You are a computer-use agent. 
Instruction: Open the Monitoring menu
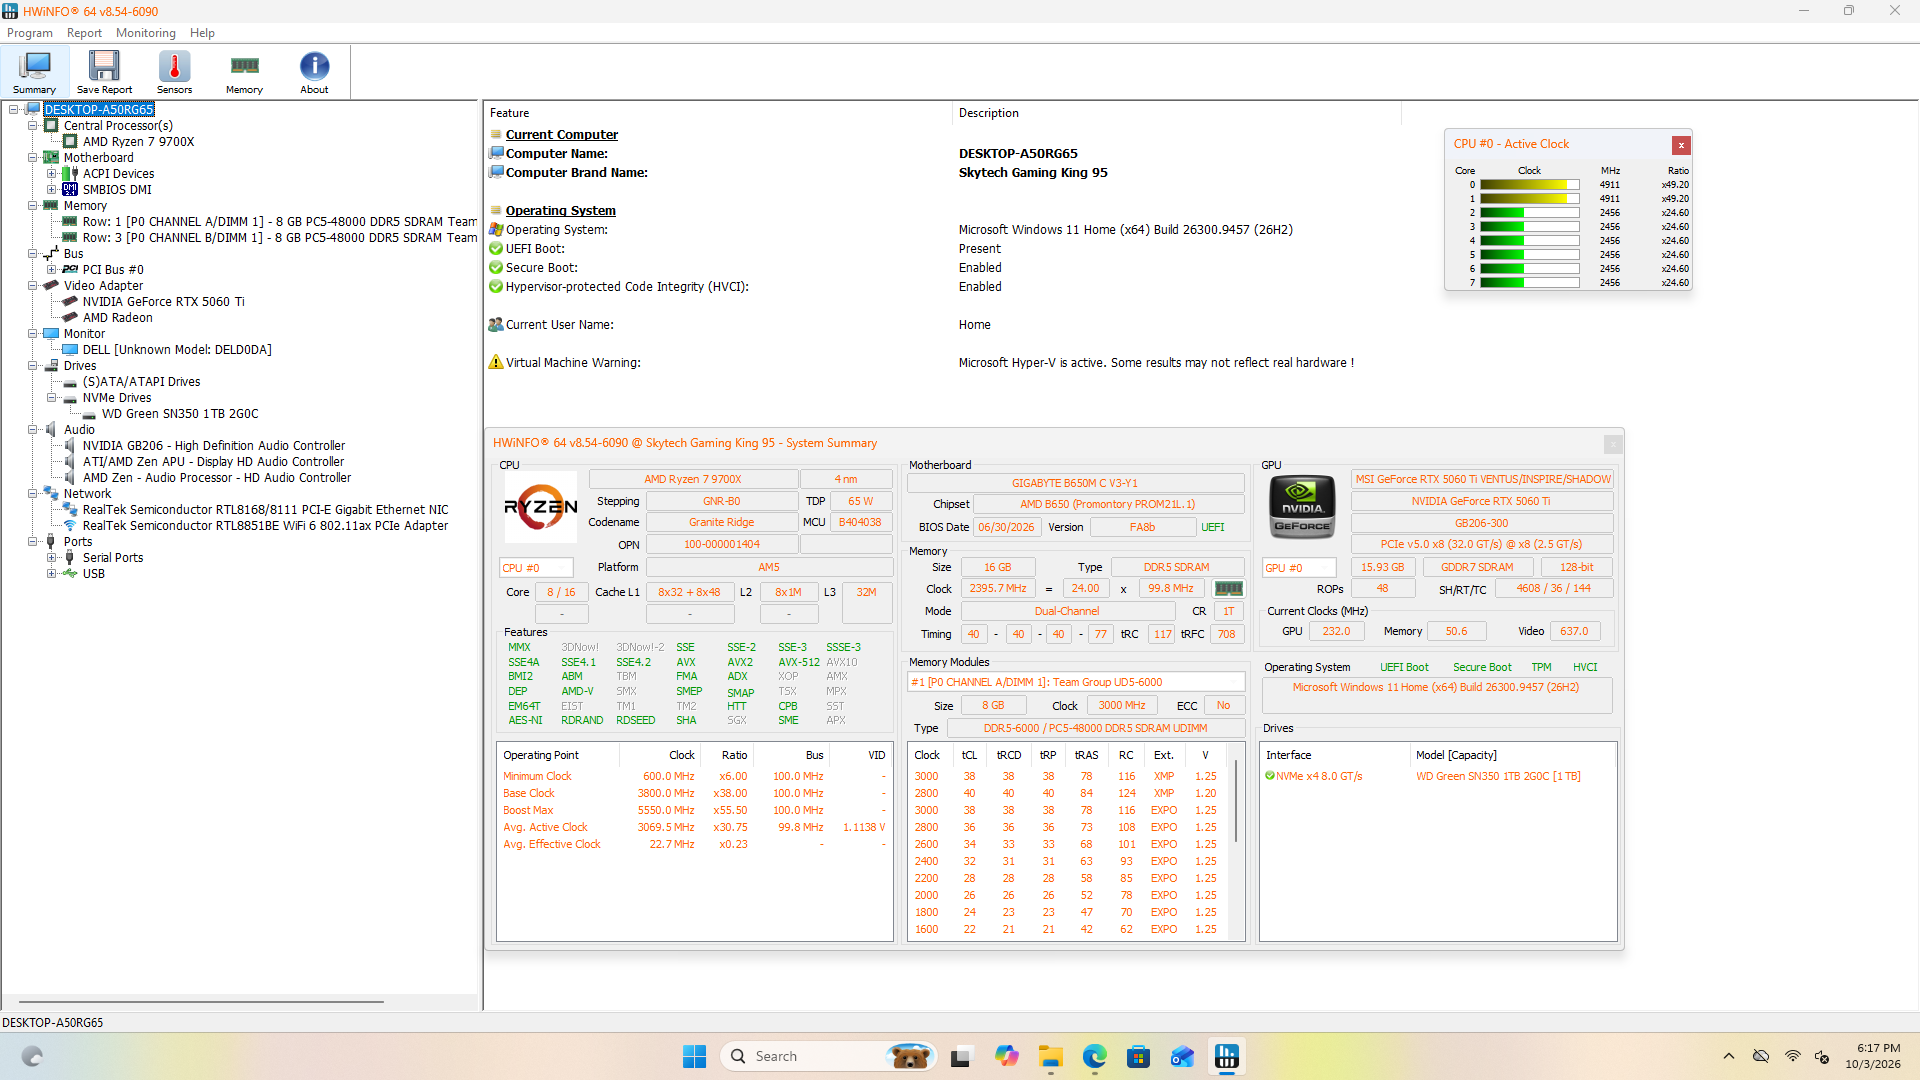click(x=145, y=33)
